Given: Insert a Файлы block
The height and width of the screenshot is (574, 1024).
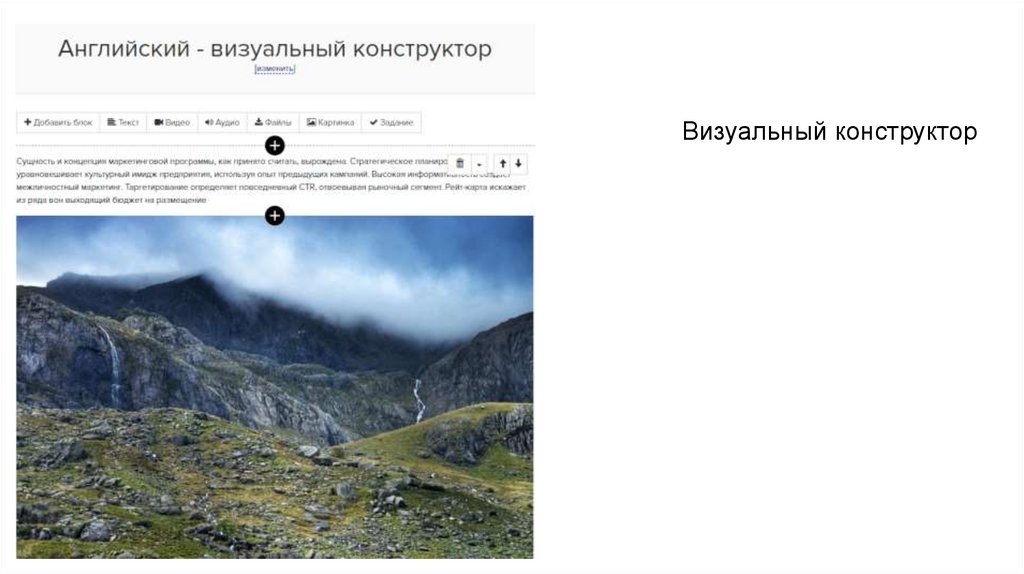Looking at the screenshot, I should (273, 122).
